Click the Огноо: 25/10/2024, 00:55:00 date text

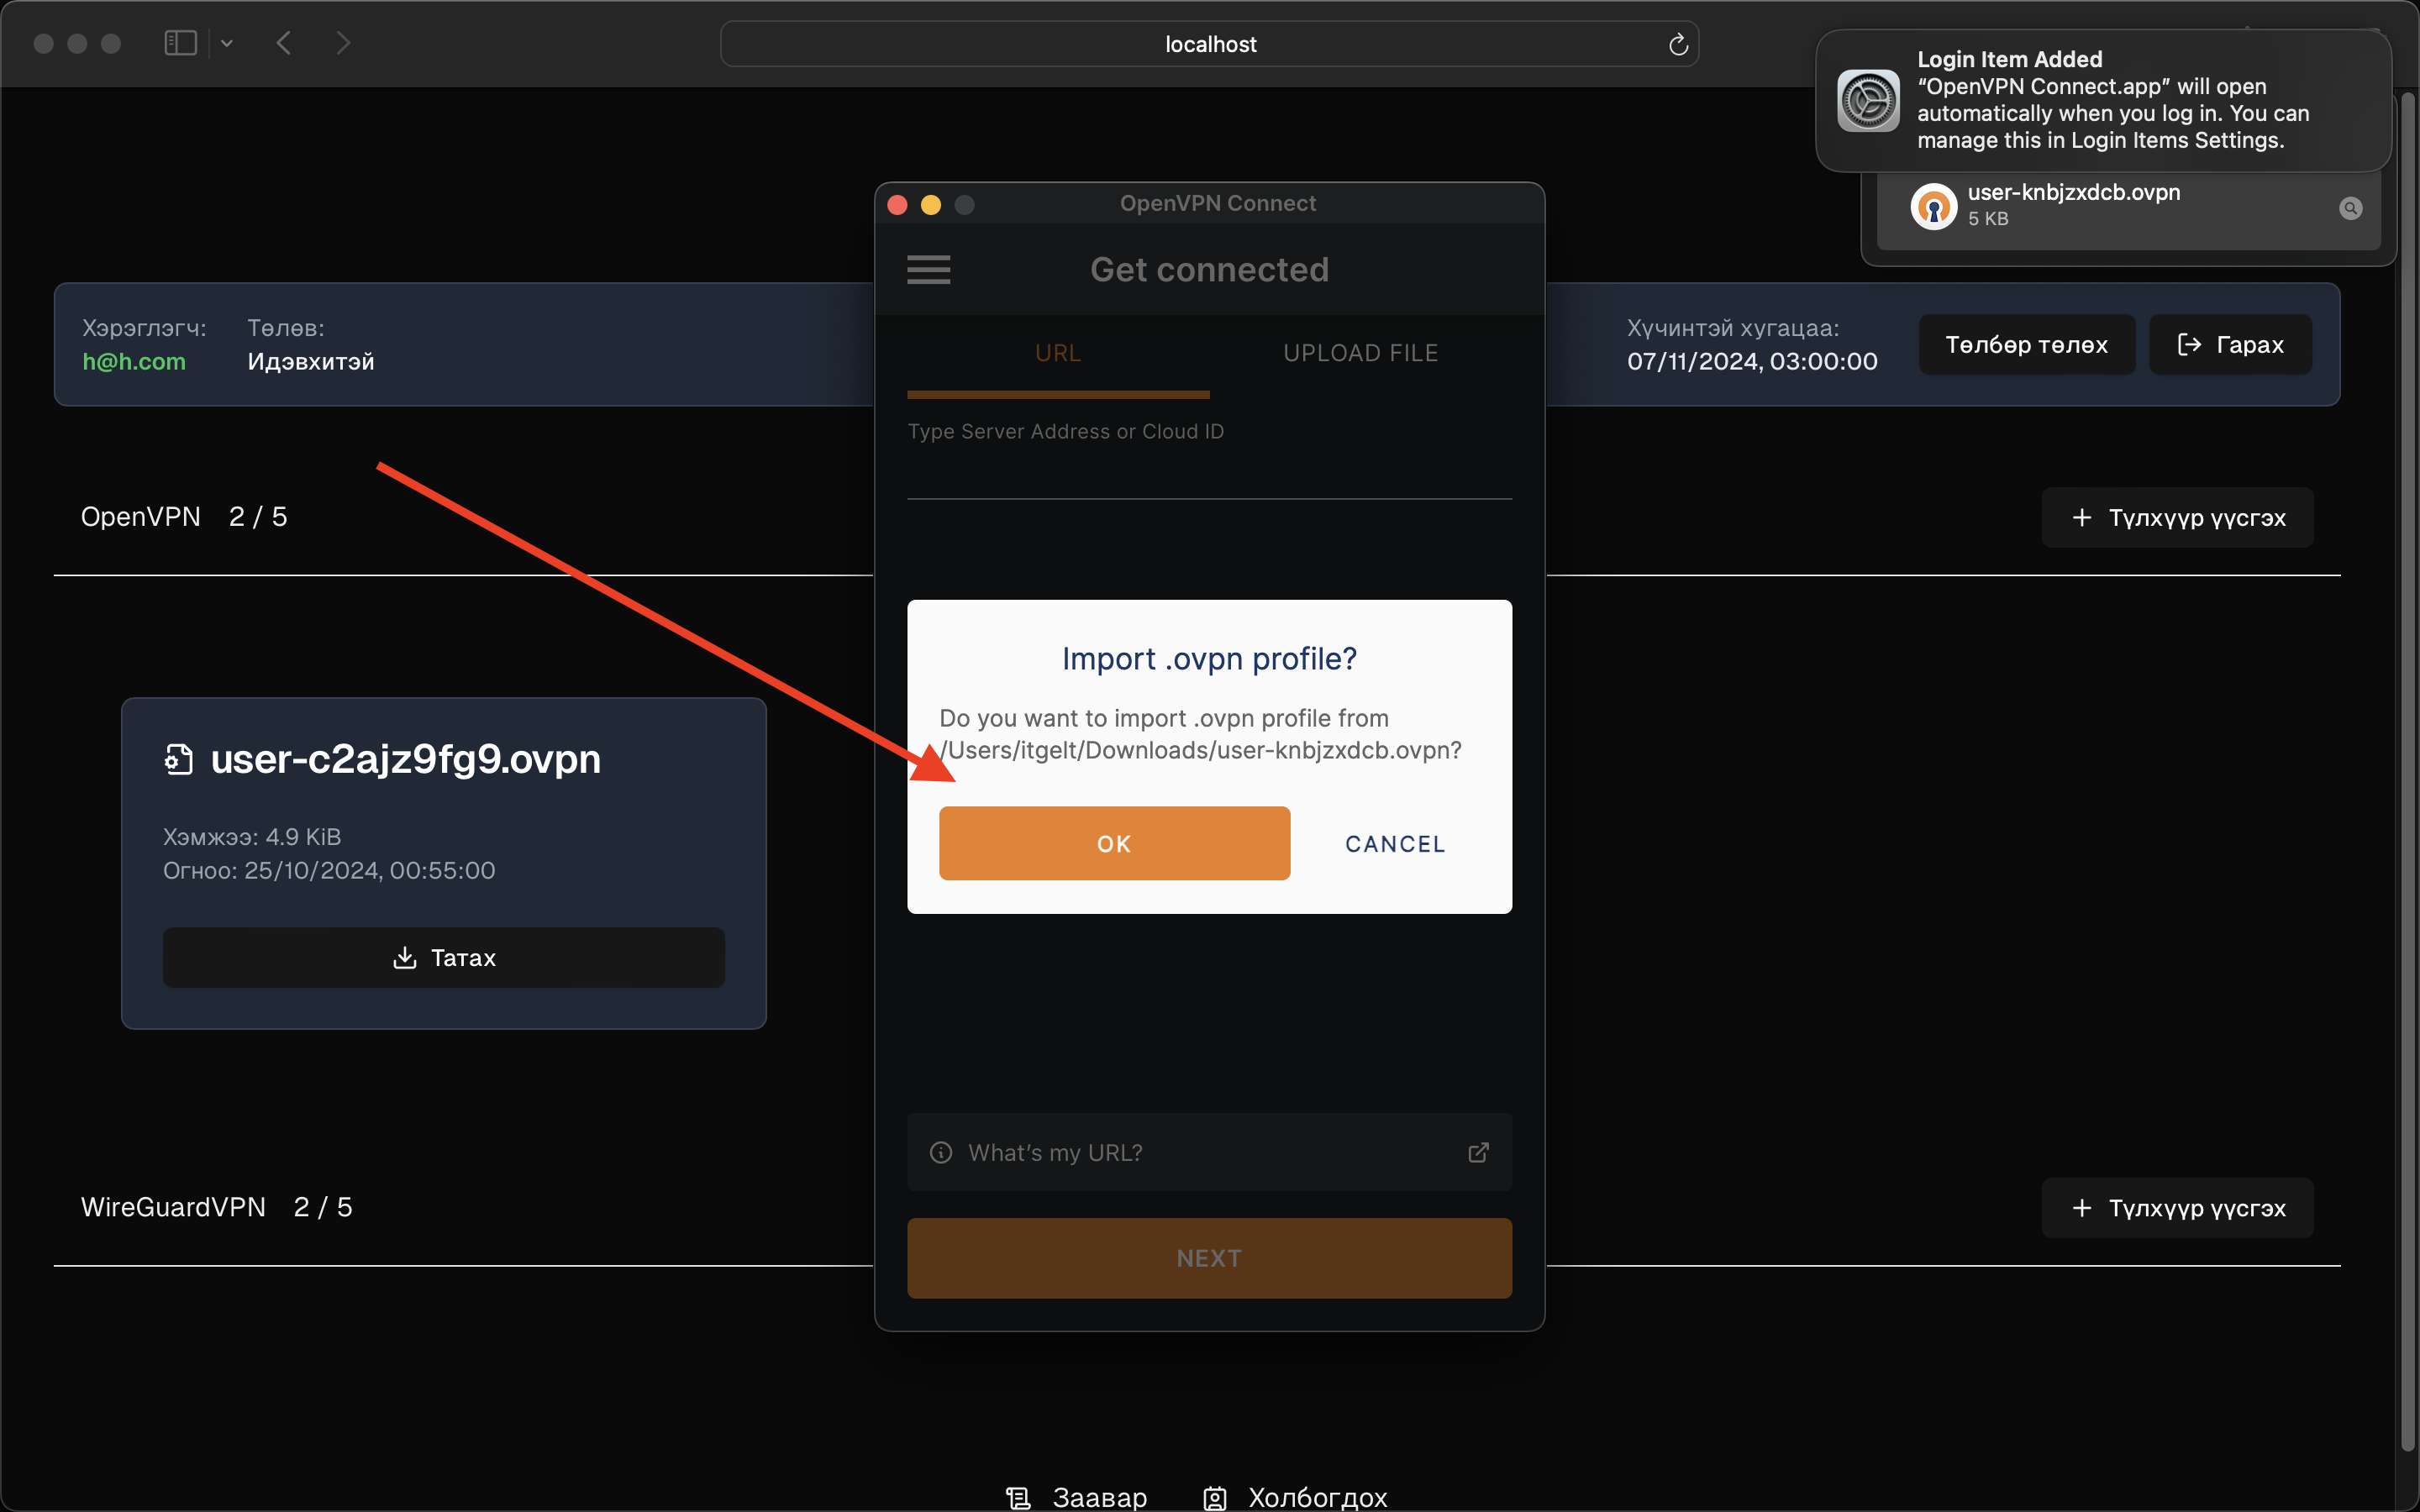pyautogui.click(x=329, y=870)
